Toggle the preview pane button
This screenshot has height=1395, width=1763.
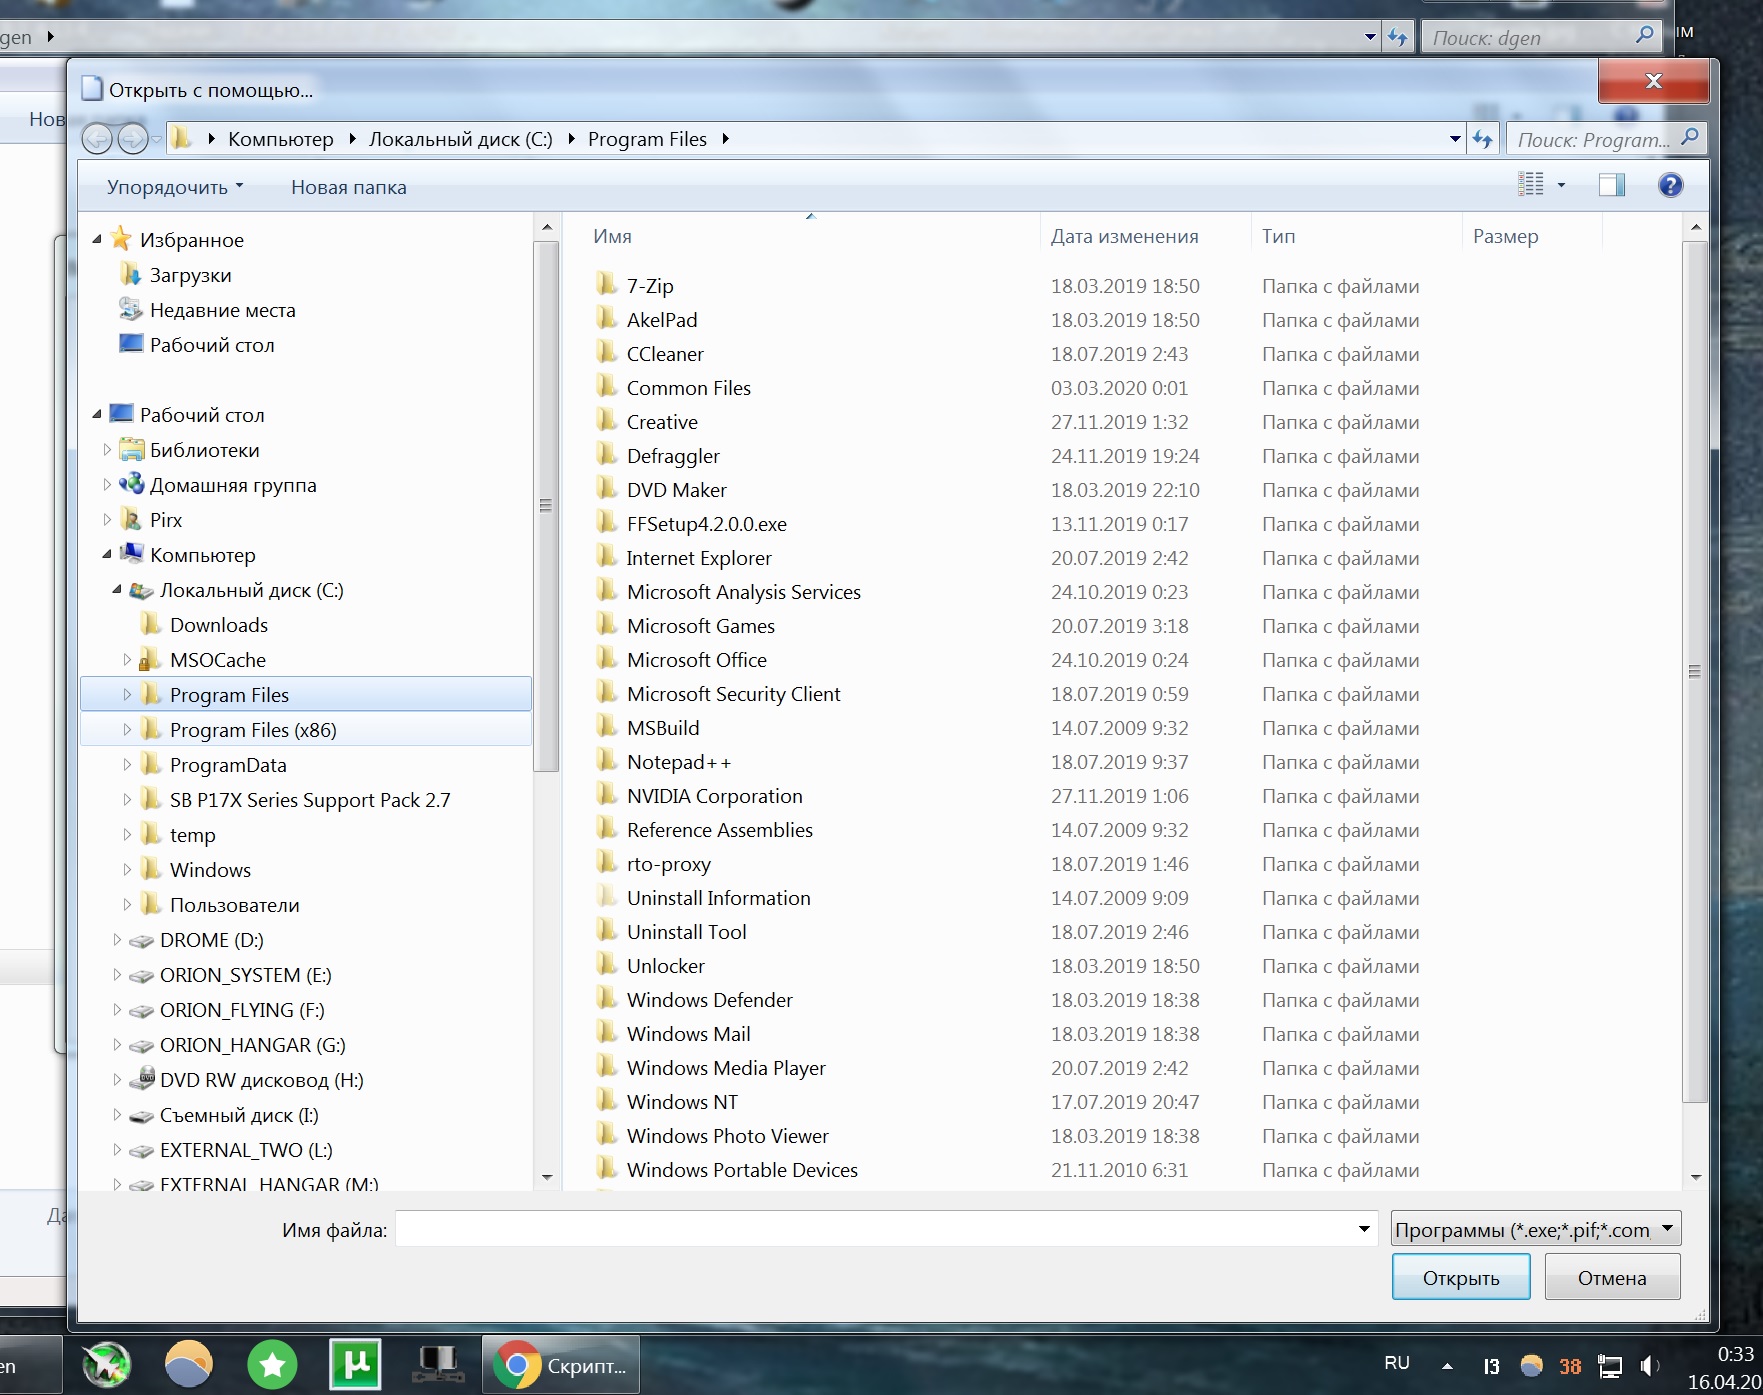1612,185
